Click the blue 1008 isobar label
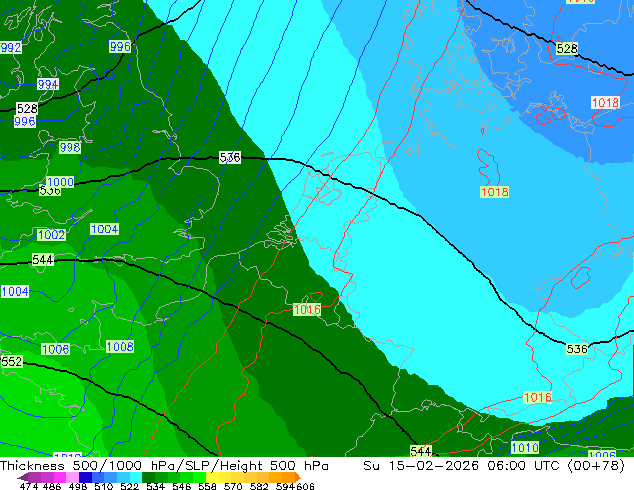This screenshot has height=490, width=634. pyautogui.click(x=120, y=346)
